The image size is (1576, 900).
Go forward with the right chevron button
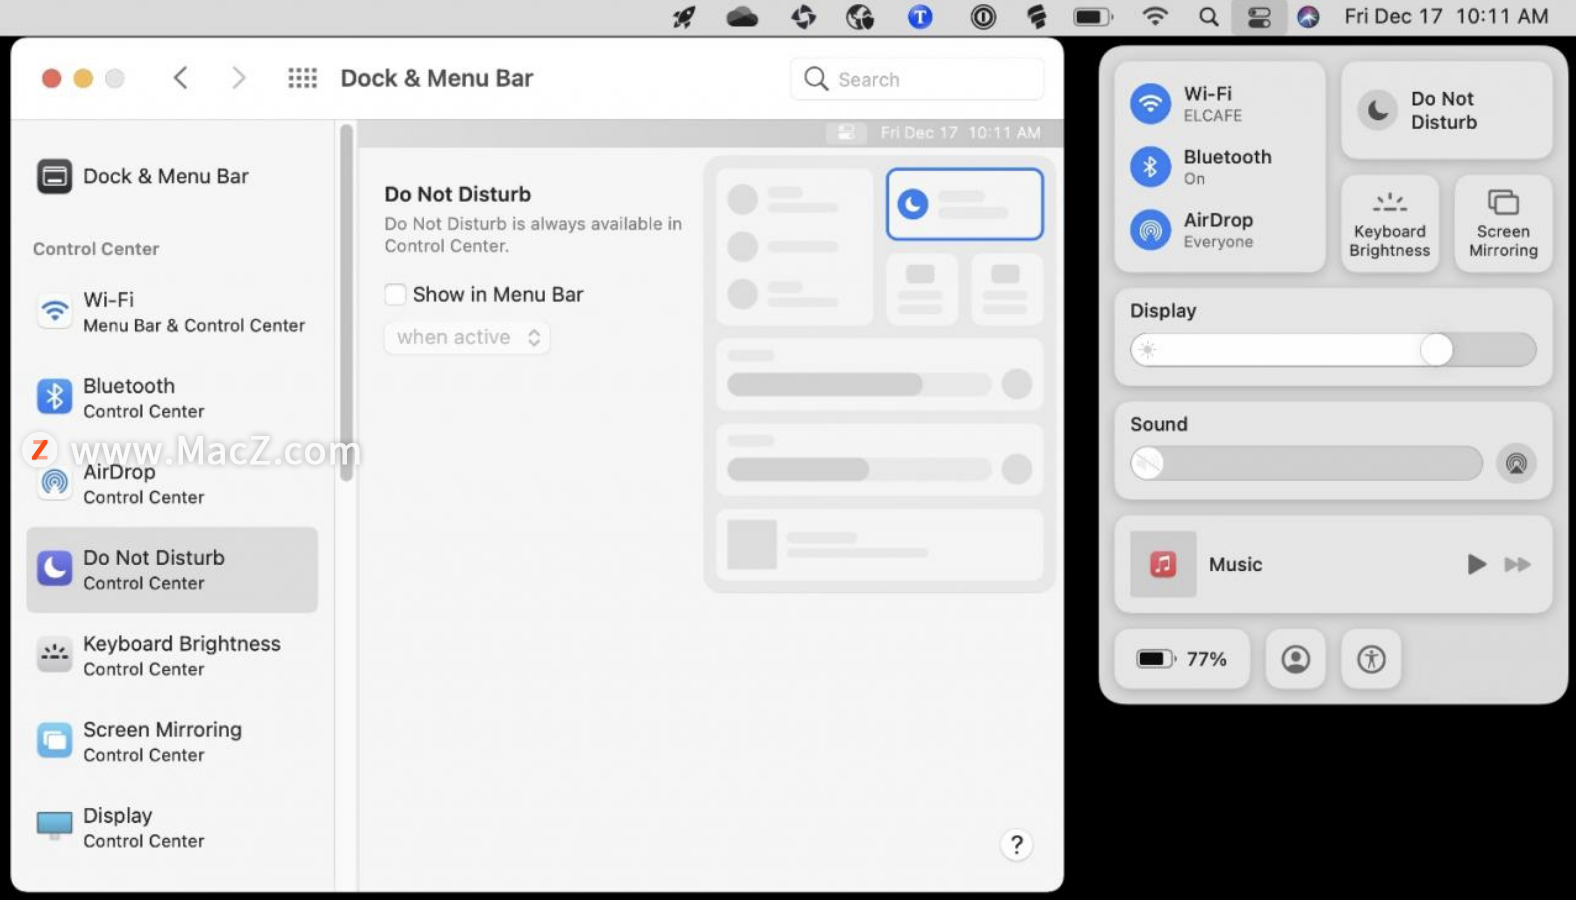click(x=238, y=78)
